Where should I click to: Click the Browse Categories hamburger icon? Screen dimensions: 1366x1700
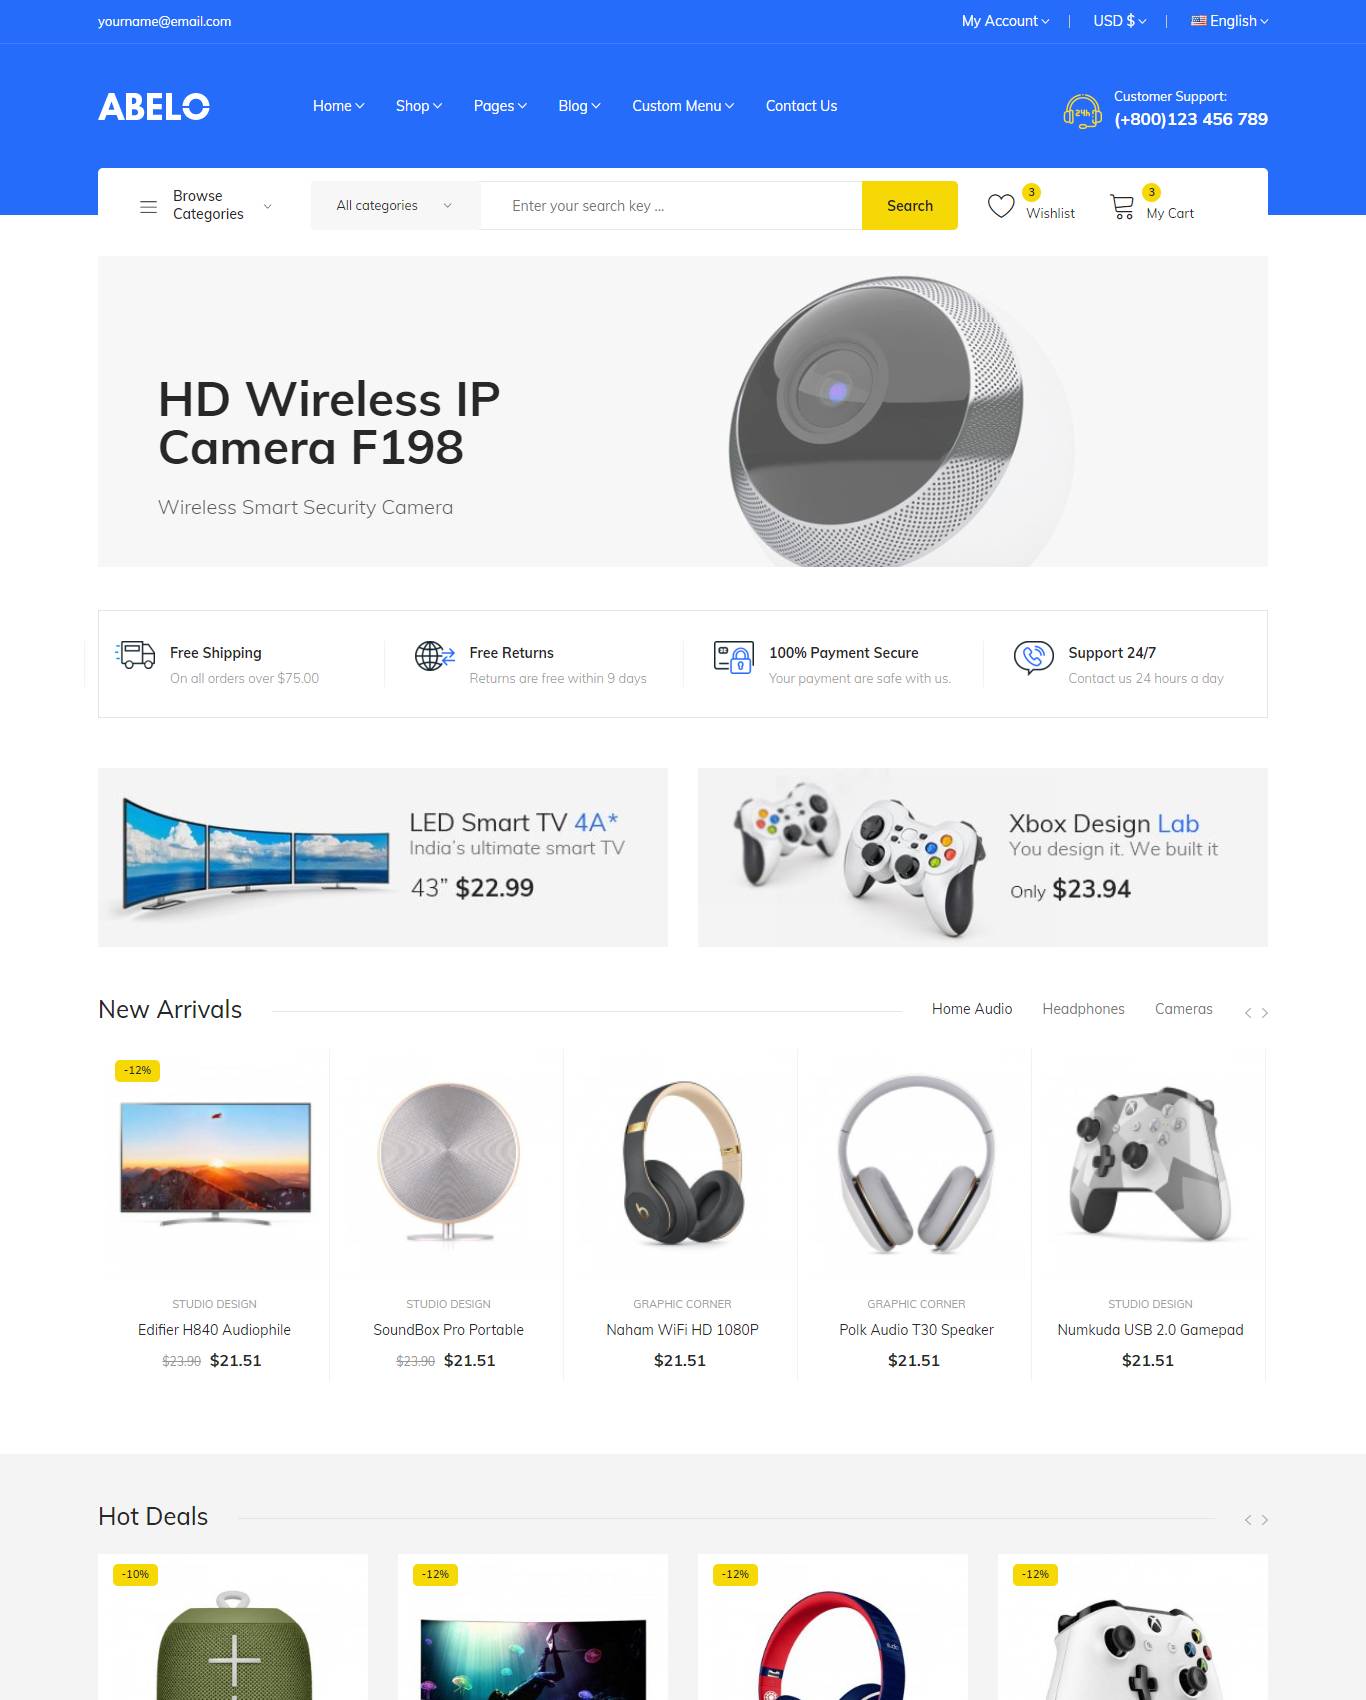click(x=148, y=206)
